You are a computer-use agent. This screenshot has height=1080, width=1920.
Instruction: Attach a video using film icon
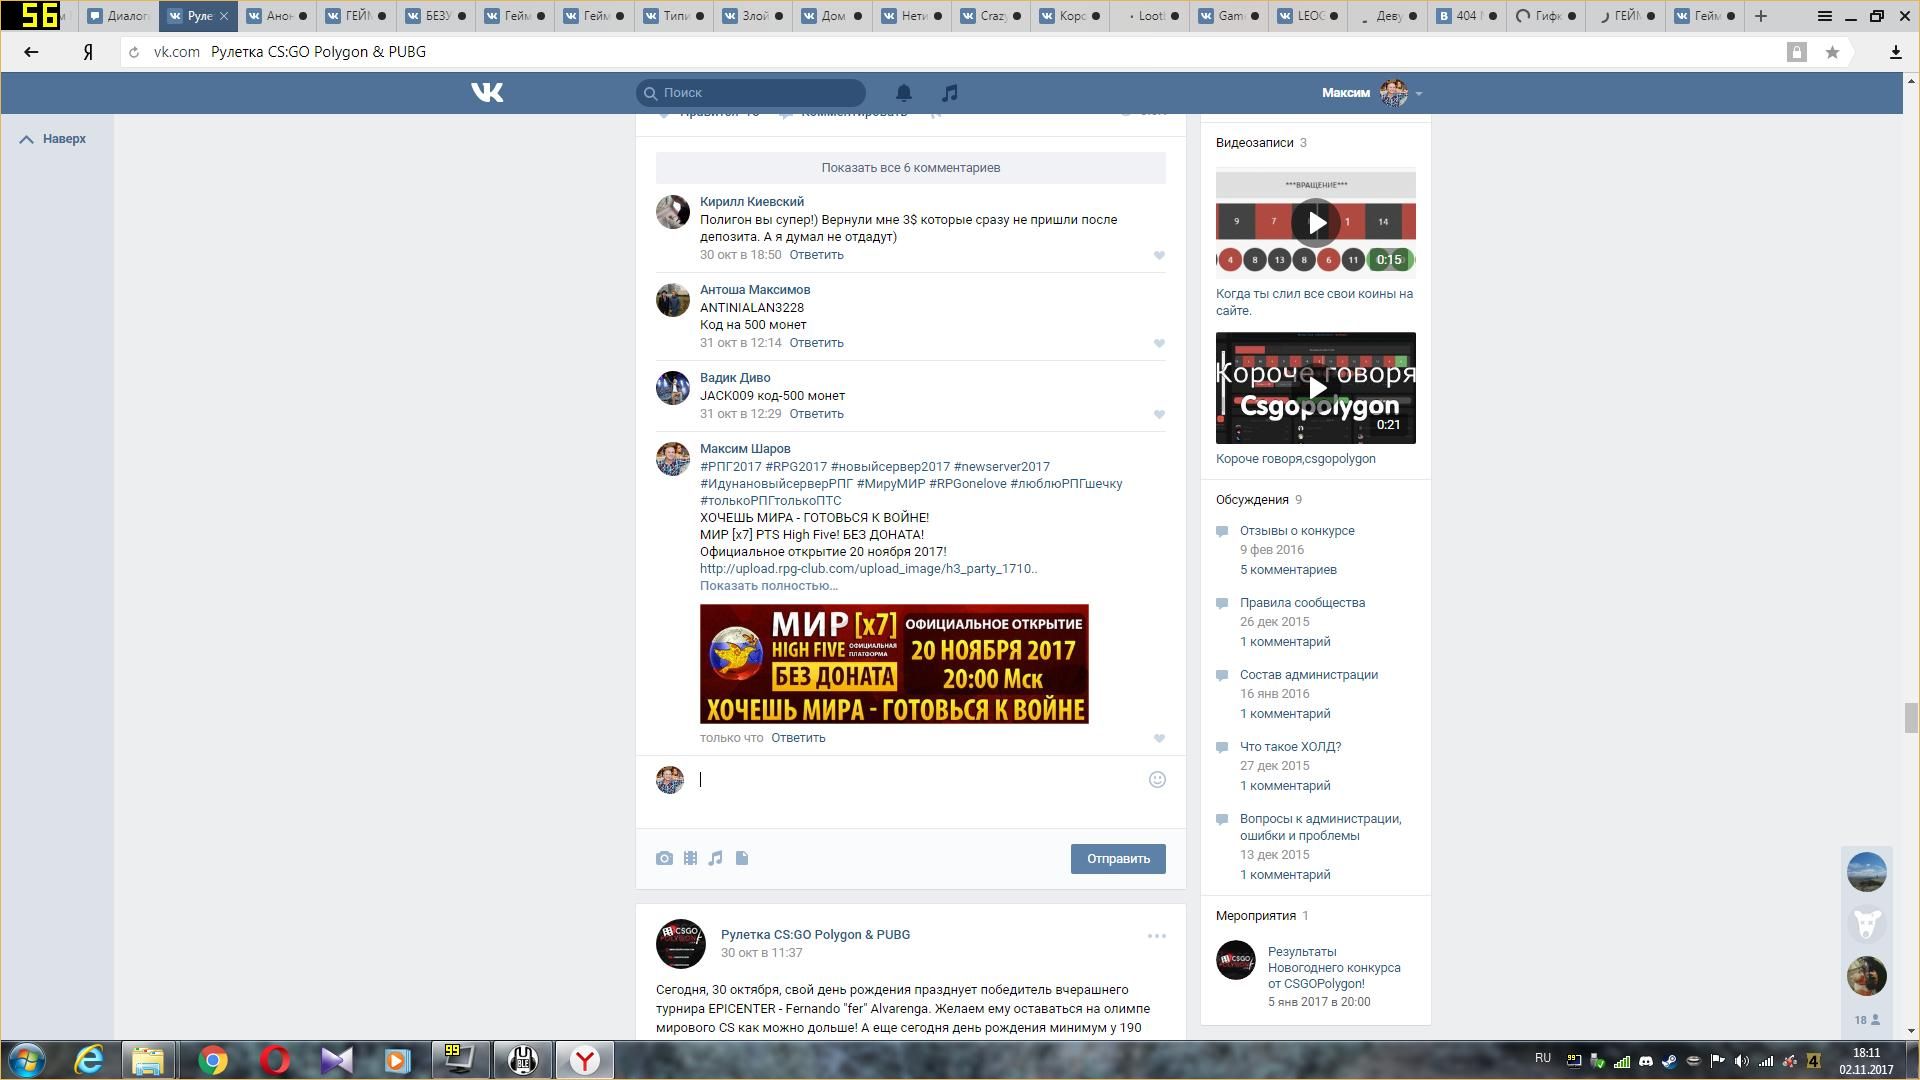tap(690, 859)
